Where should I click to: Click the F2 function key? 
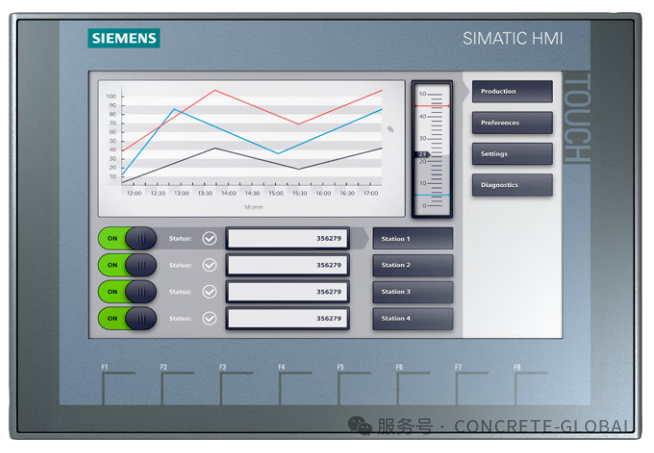coord(178,386)
